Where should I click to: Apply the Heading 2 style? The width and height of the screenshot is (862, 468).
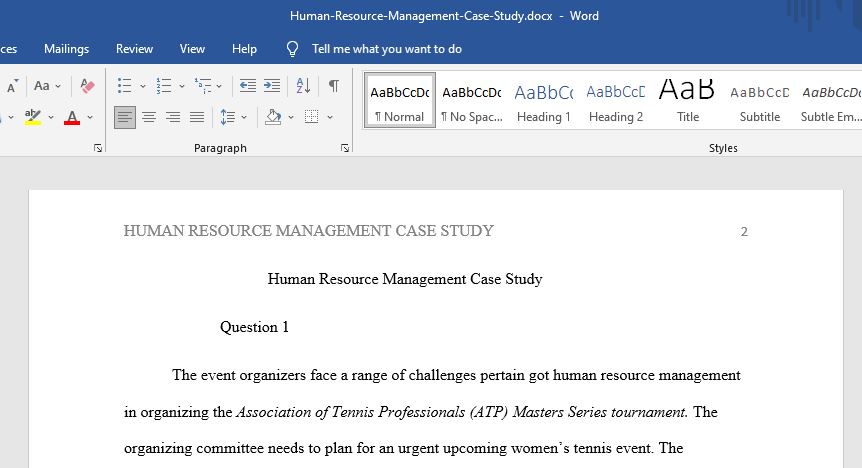click(x=616, y=101)
